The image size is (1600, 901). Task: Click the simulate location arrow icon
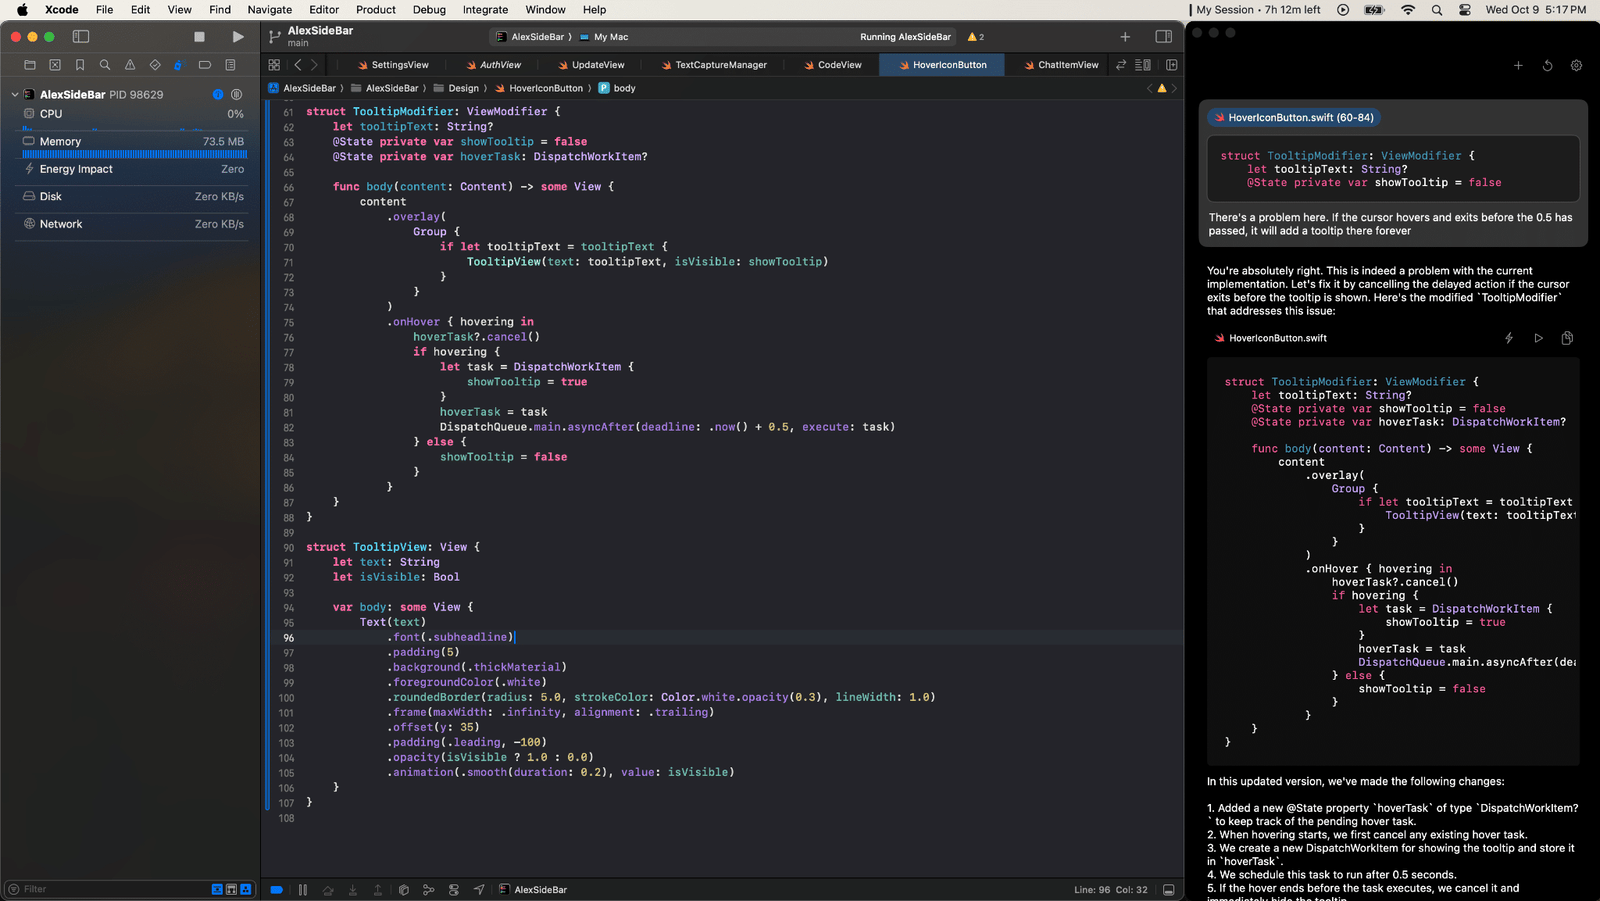tap(479, 889)
